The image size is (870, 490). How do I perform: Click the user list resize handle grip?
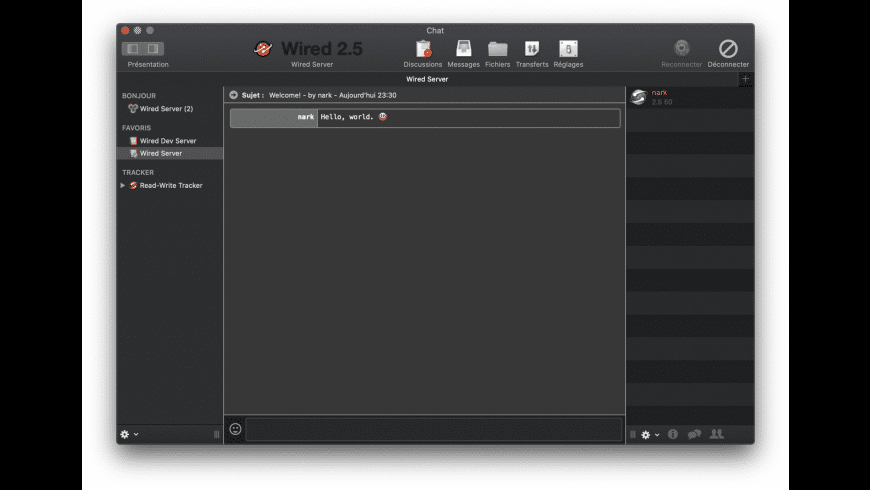(633, 435)
